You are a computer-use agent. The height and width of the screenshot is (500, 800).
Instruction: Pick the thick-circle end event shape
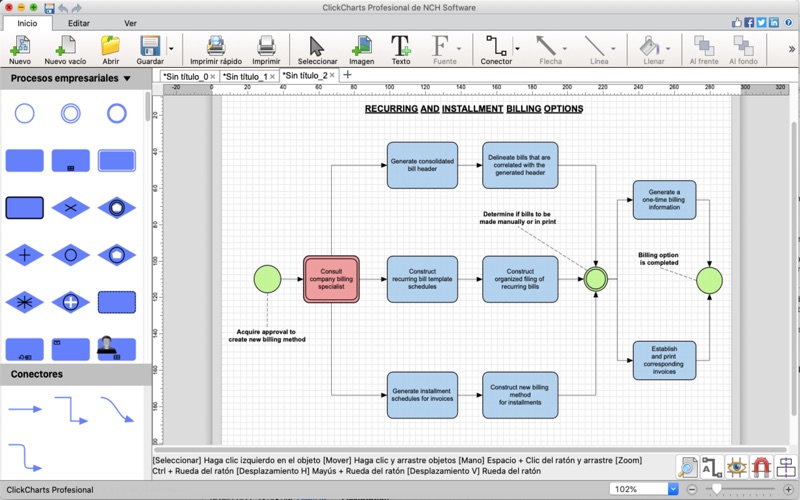116,113
